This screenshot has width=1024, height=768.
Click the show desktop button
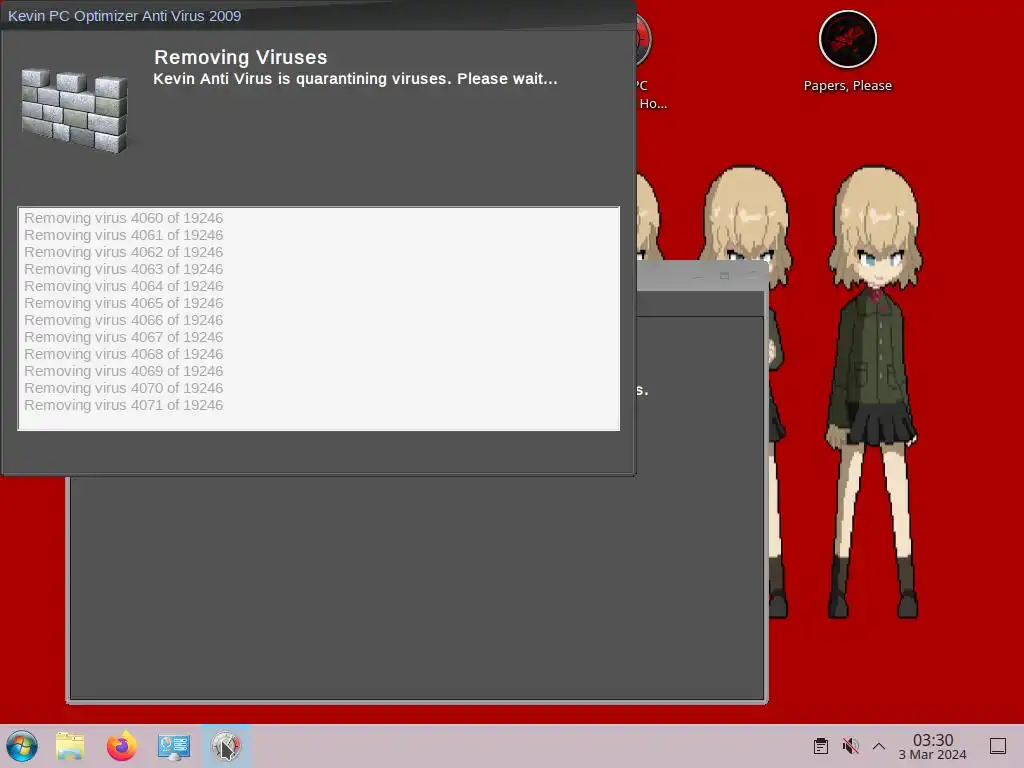click(x=998, y=746)
